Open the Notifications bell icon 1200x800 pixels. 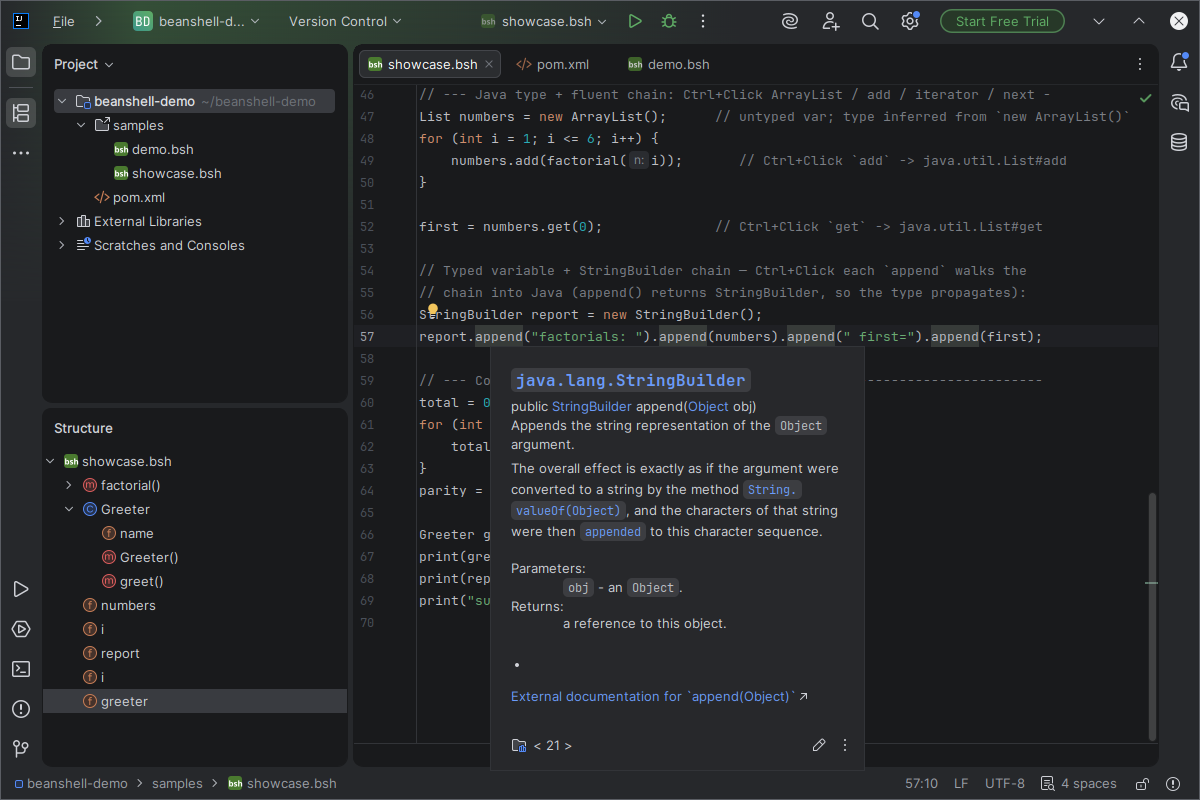1179,62
